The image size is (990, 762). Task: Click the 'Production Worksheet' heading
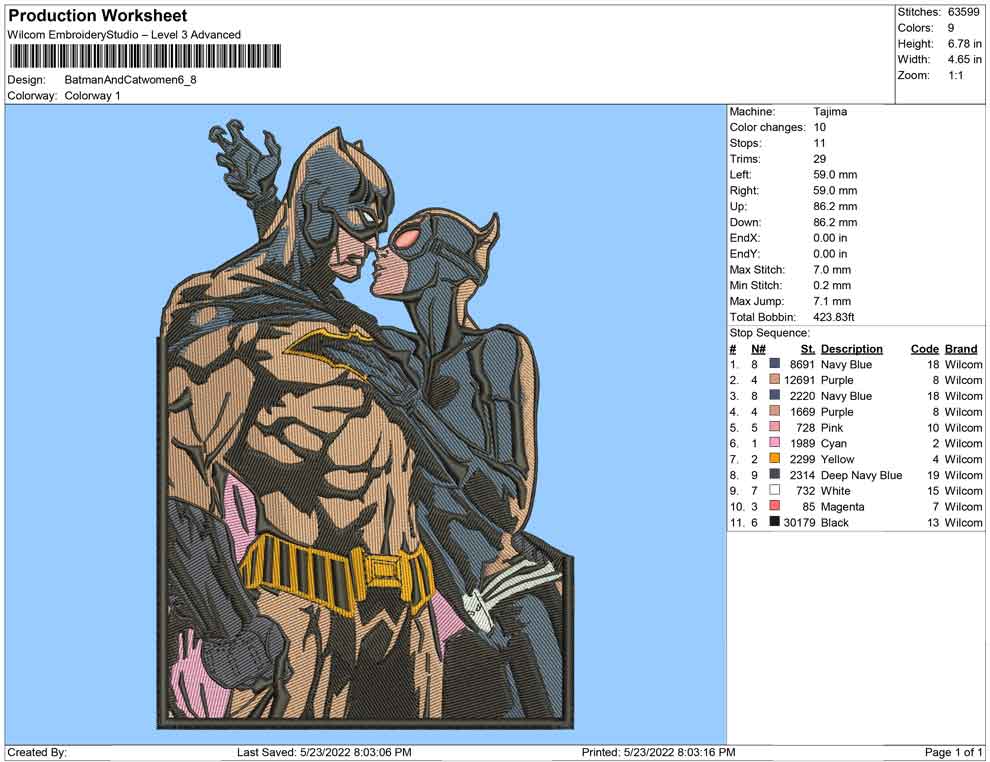(x=98, y=16)
